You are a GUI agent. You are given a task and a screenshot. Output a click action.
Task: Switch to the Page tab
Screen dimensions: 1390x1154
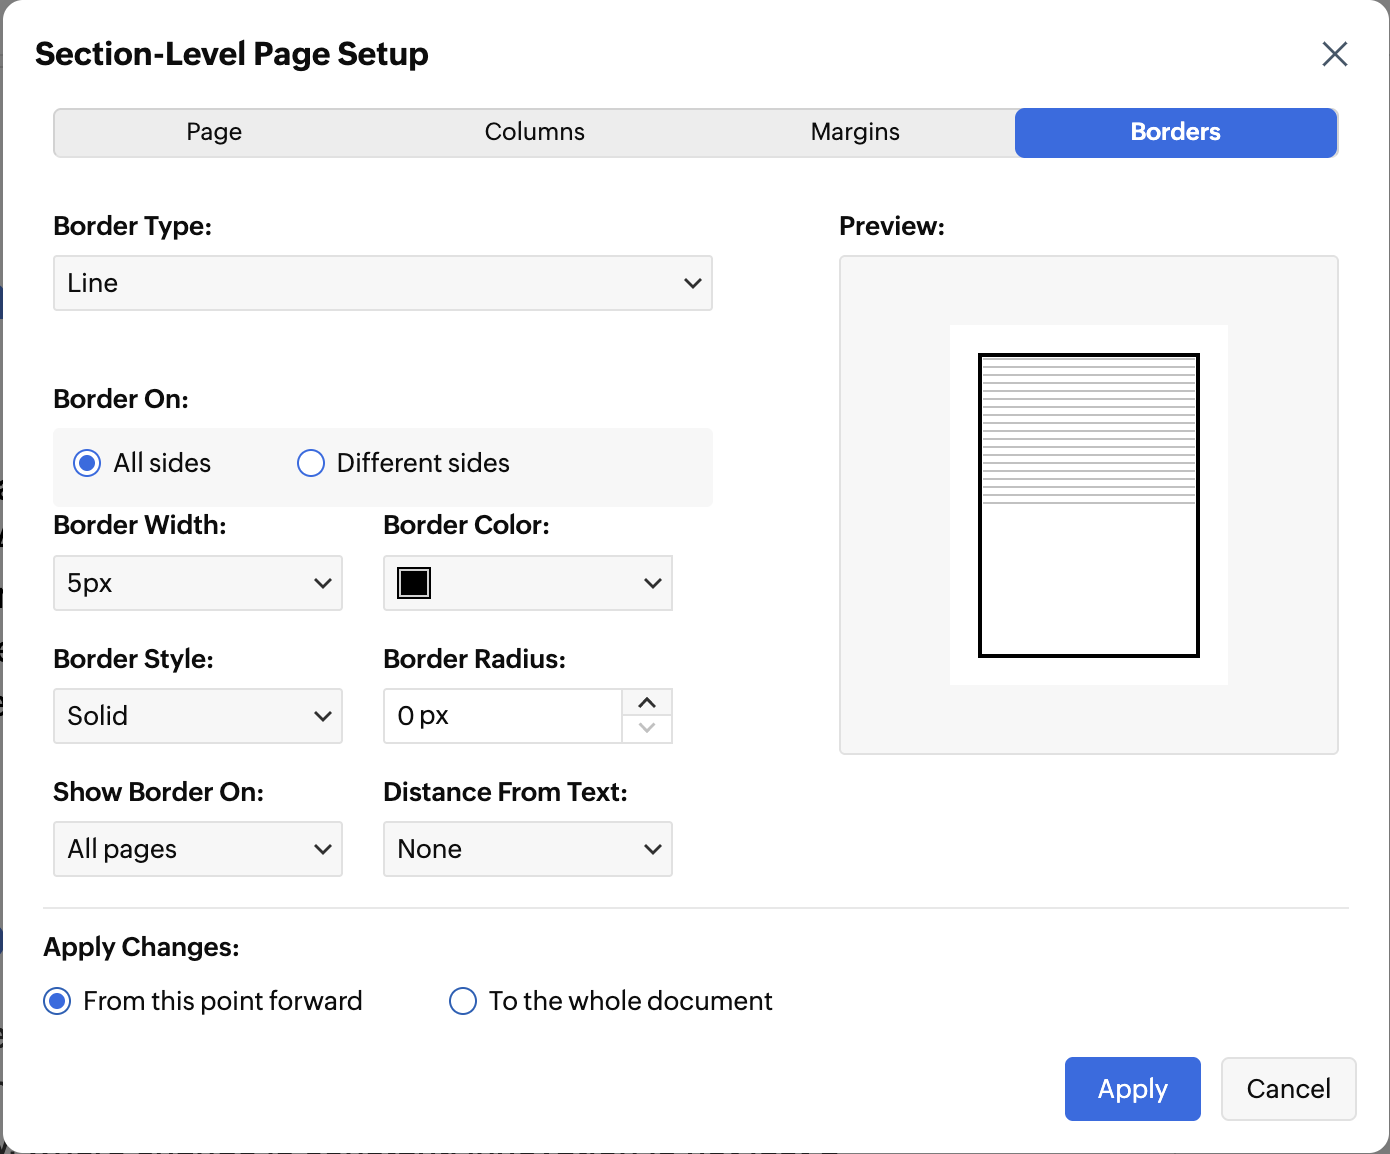(x=214, y=132)
